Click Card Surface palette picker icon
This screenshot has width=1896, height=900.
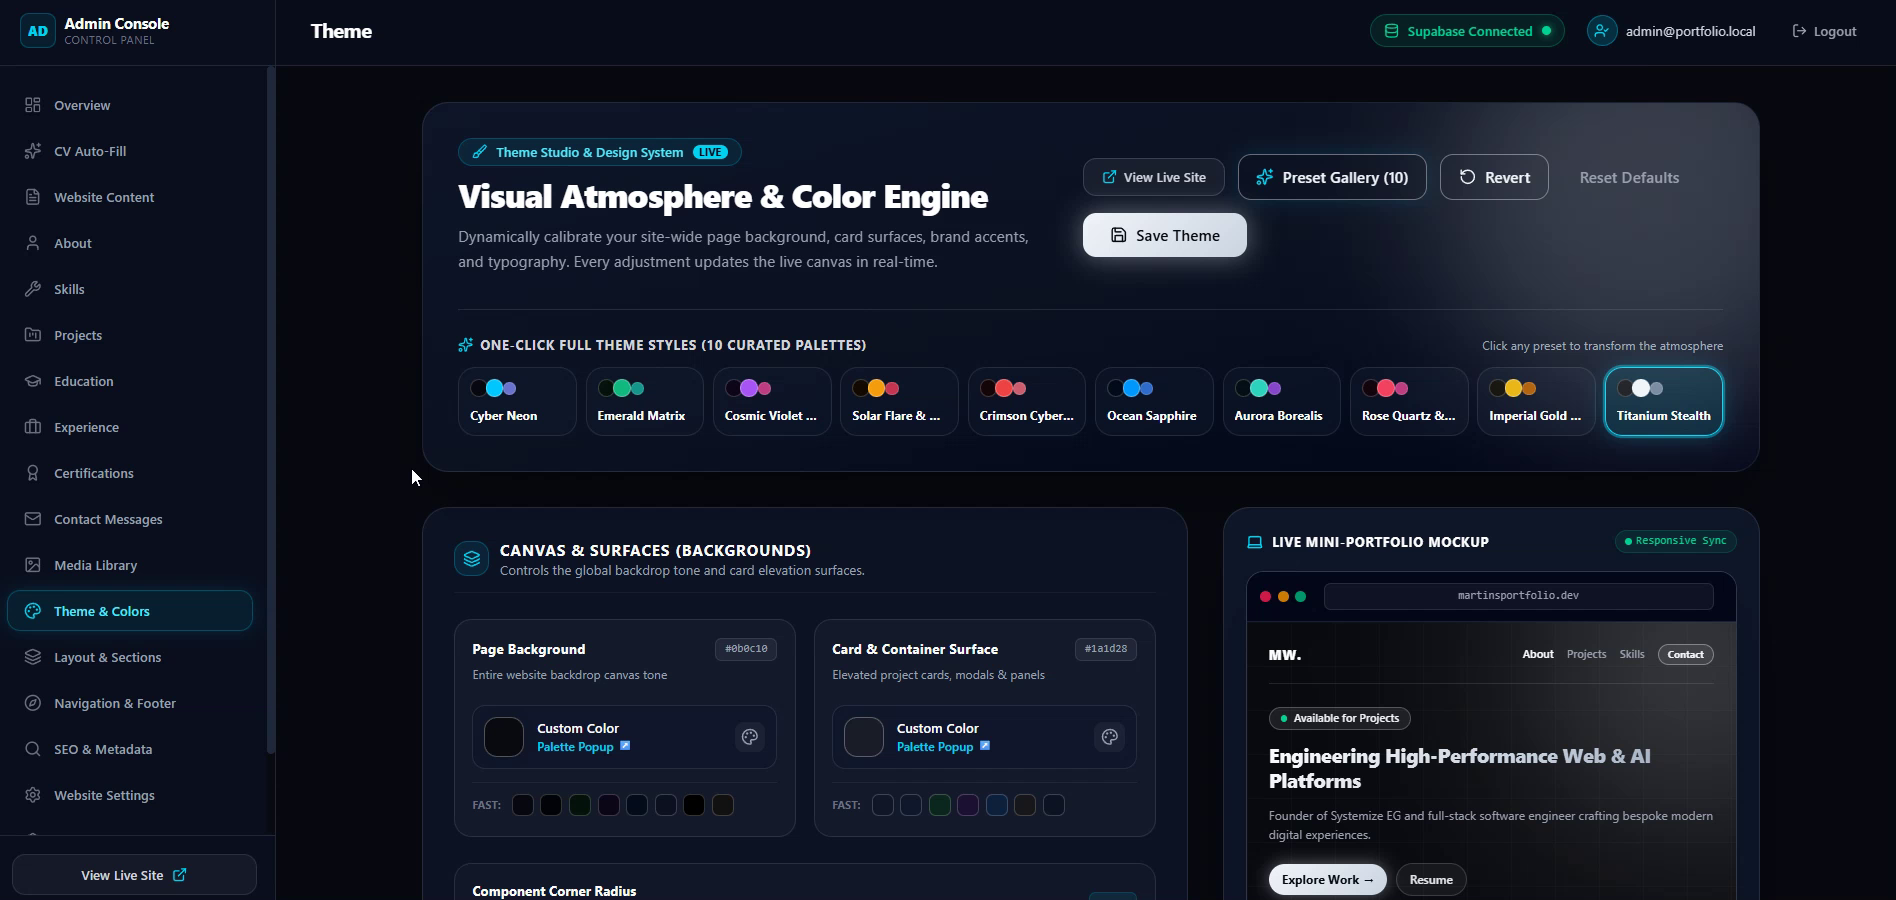tap(1110, 737)
